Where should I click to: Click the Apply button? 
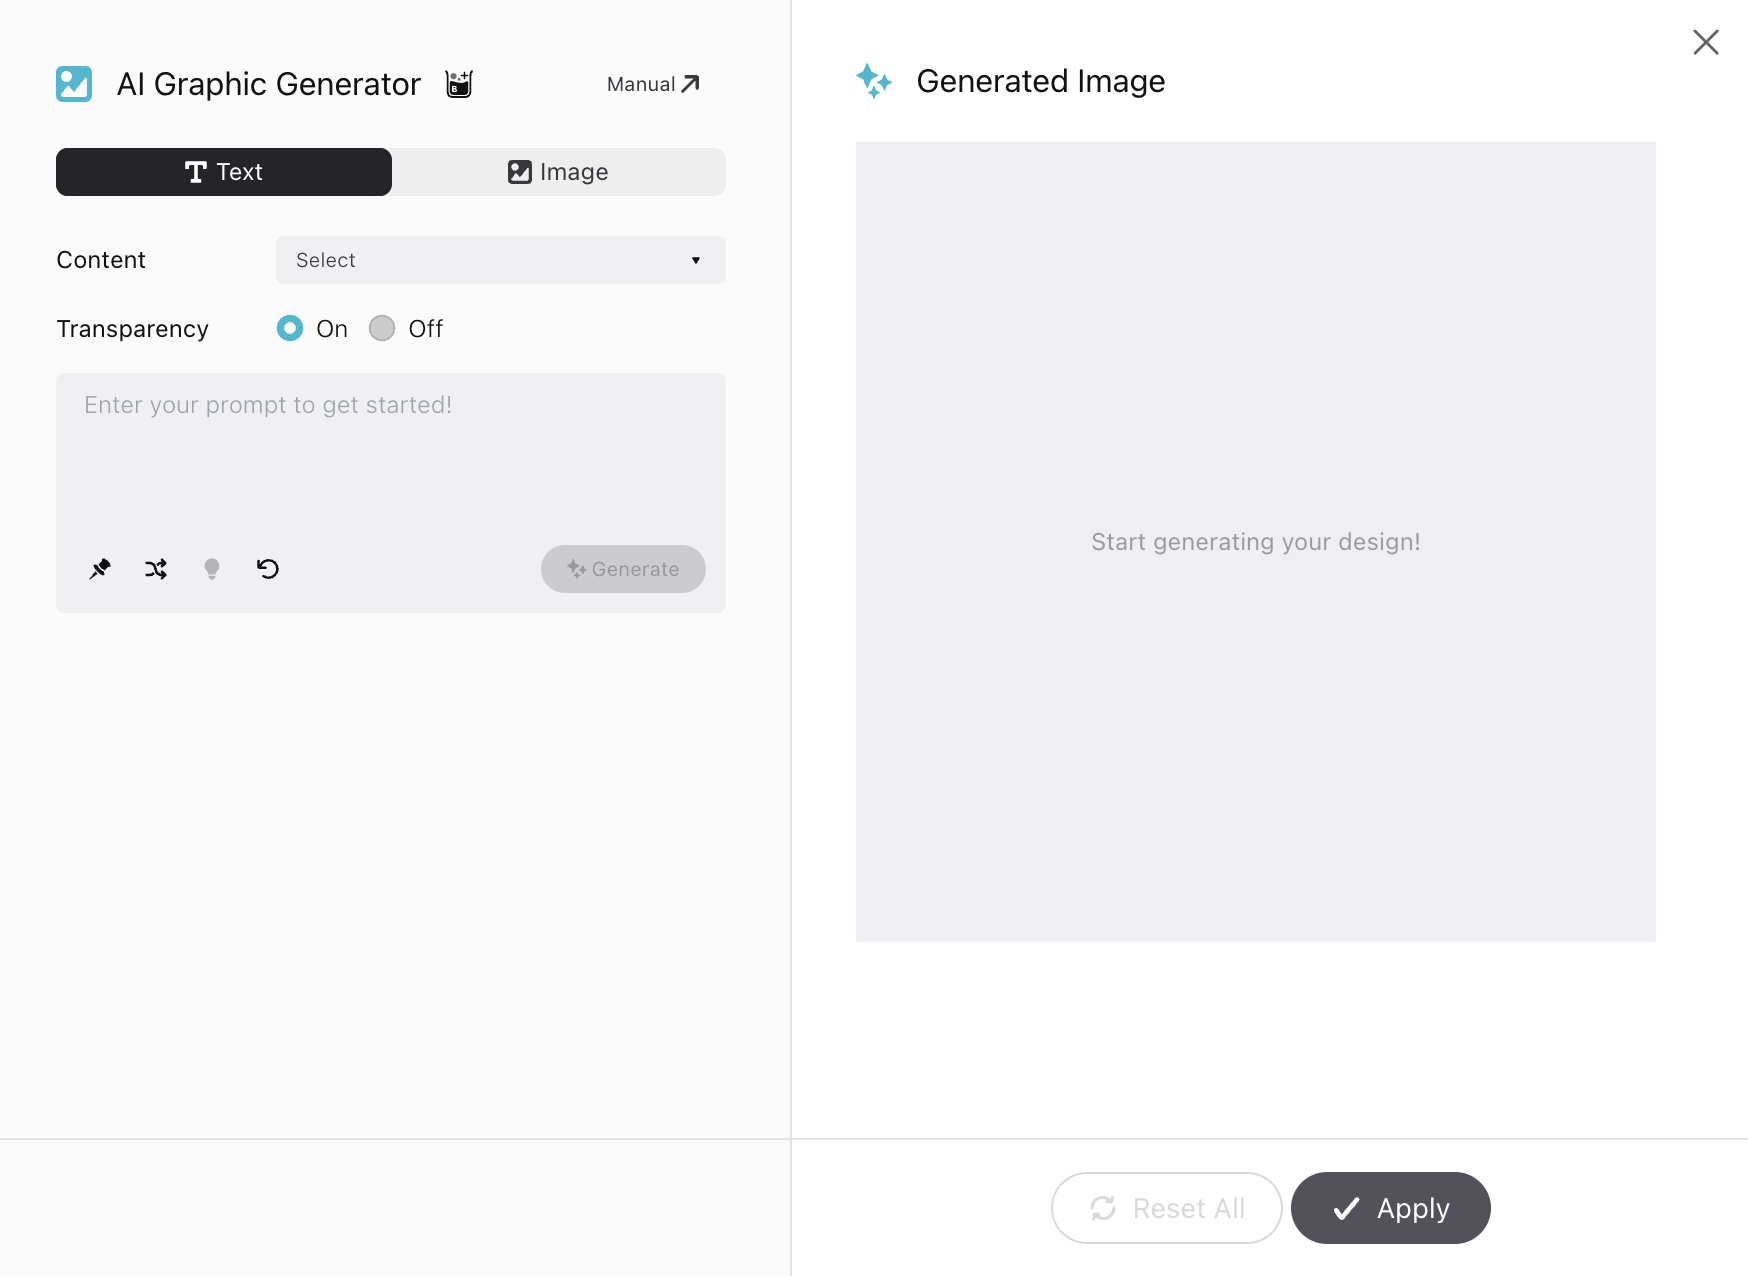coord(1390,1208)
